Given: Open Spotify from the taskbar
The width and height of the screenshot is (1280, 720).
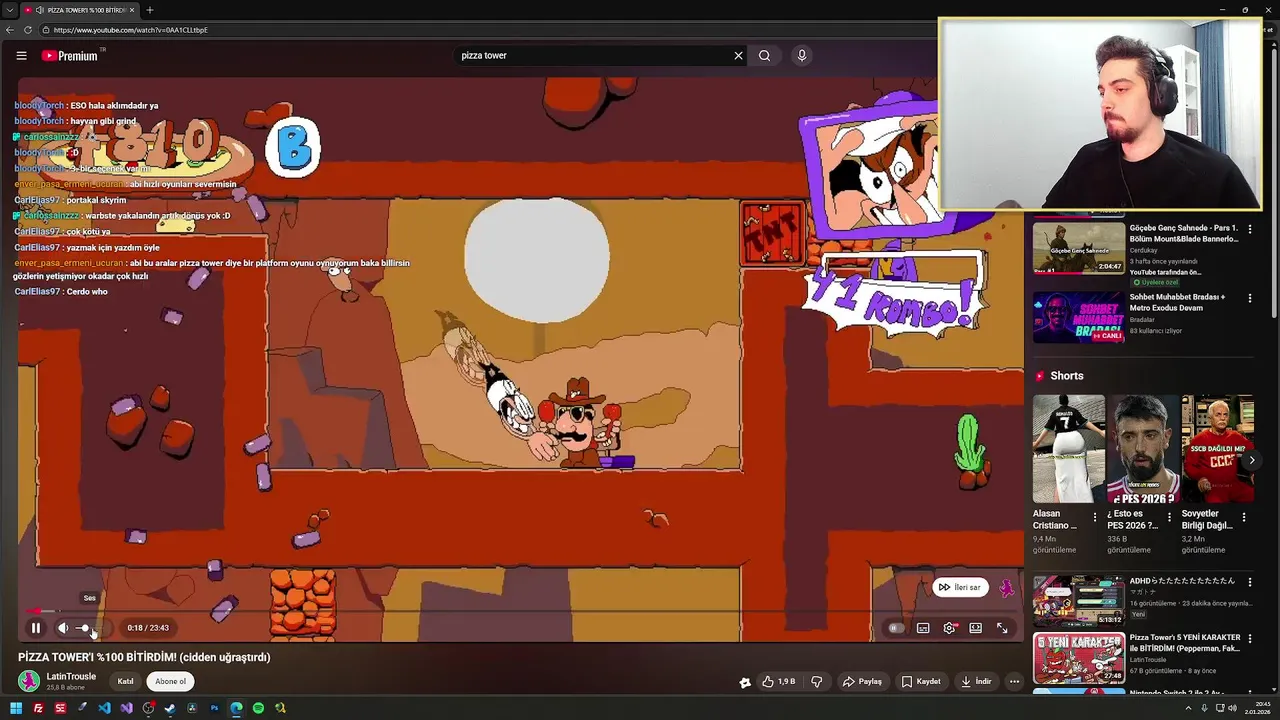Looking at the screenshot, I should (x=258, y=708).
